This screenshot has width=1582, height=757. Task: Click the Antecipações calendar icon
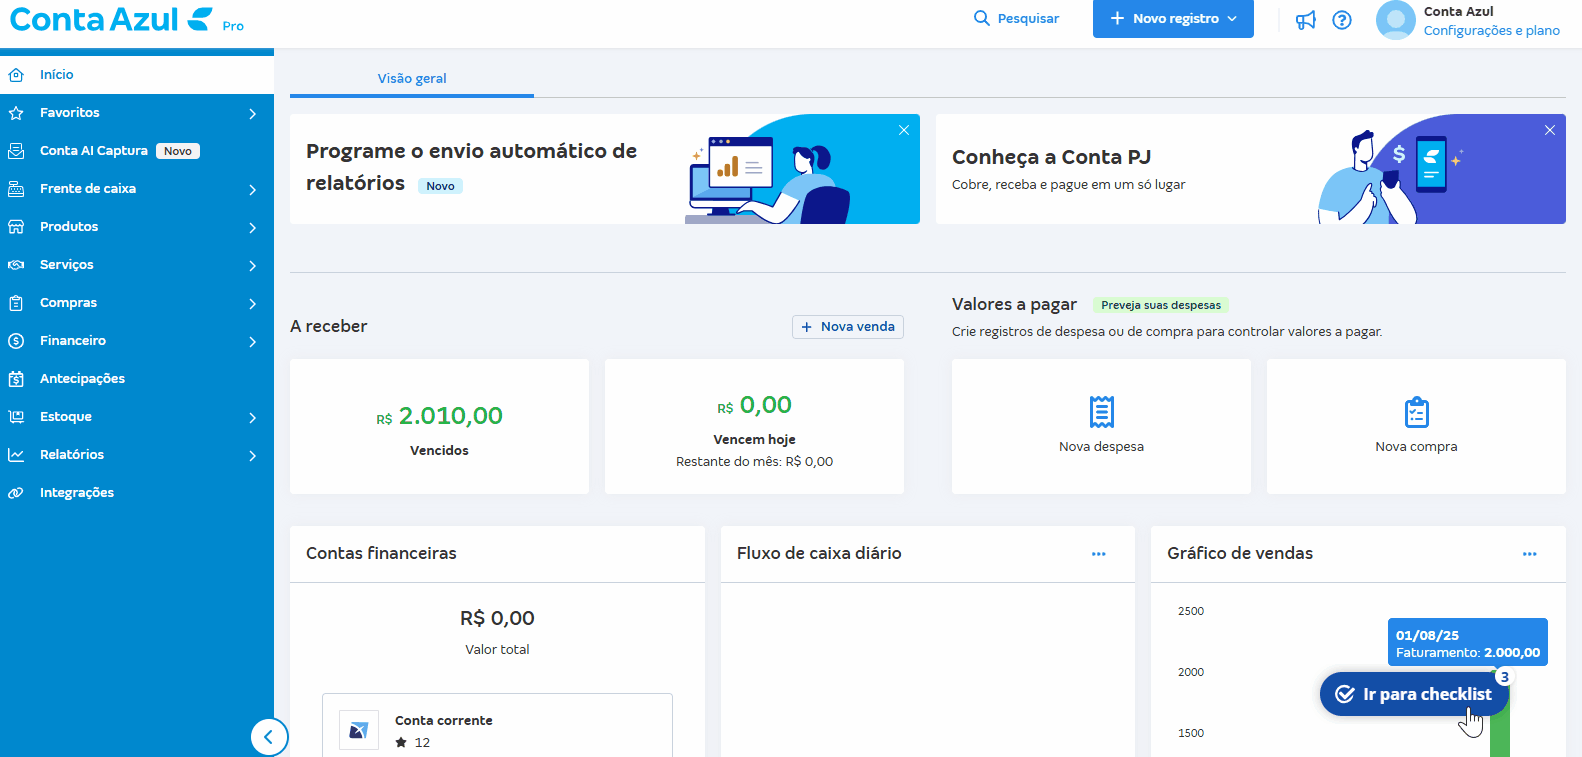[x=16, y=379]
